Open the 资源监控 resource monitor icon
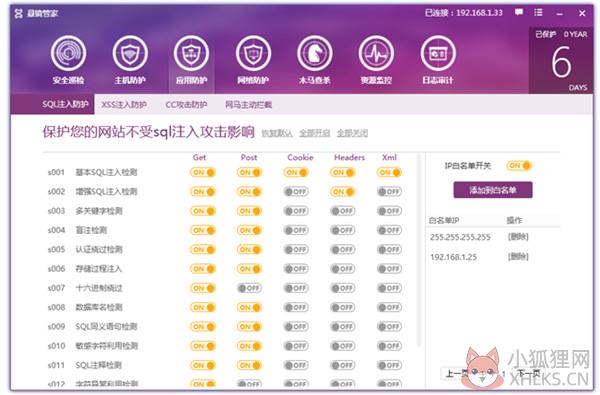This screenshot has height=395, width=600. (x=376, y=53)
